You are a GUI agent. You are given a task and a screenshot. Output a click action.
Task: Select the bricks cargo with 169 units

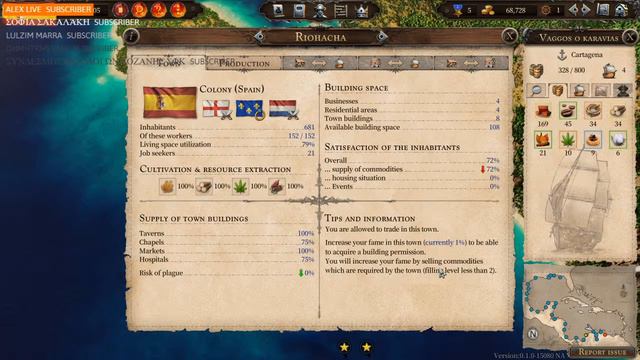(x=543, y=111)
